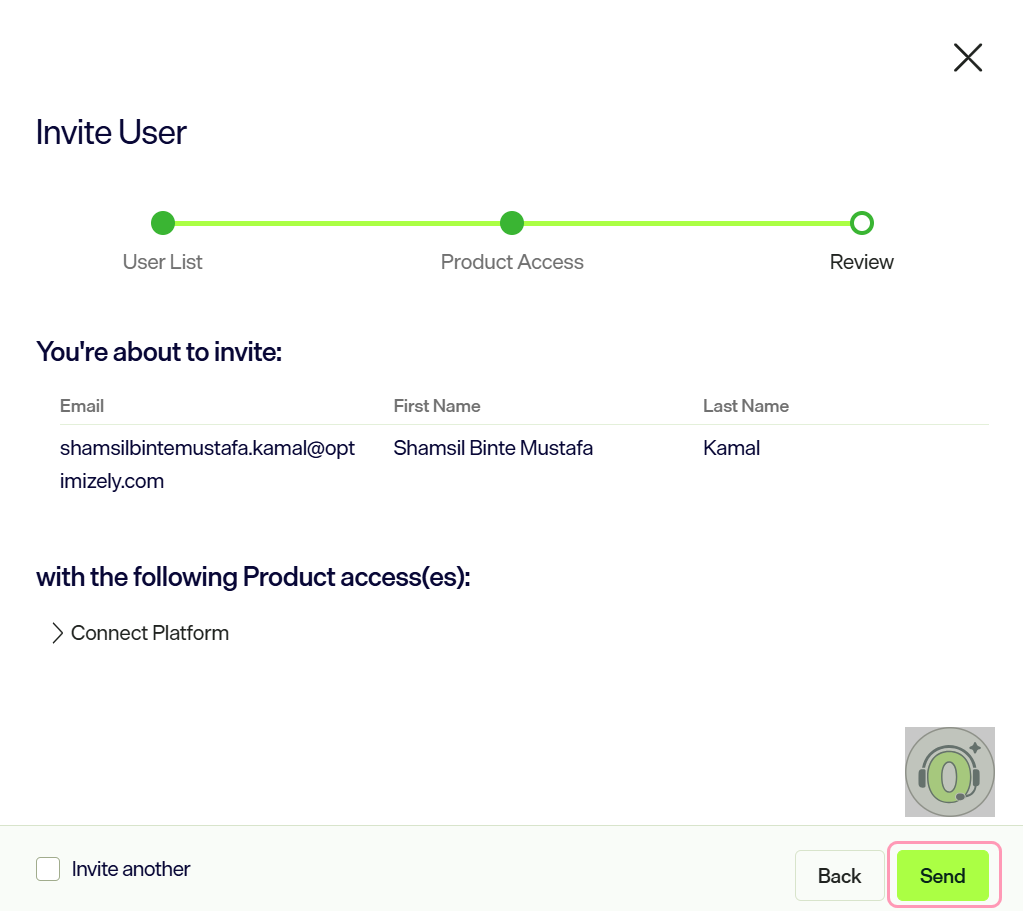Click the User List step circle

point(163,223)
